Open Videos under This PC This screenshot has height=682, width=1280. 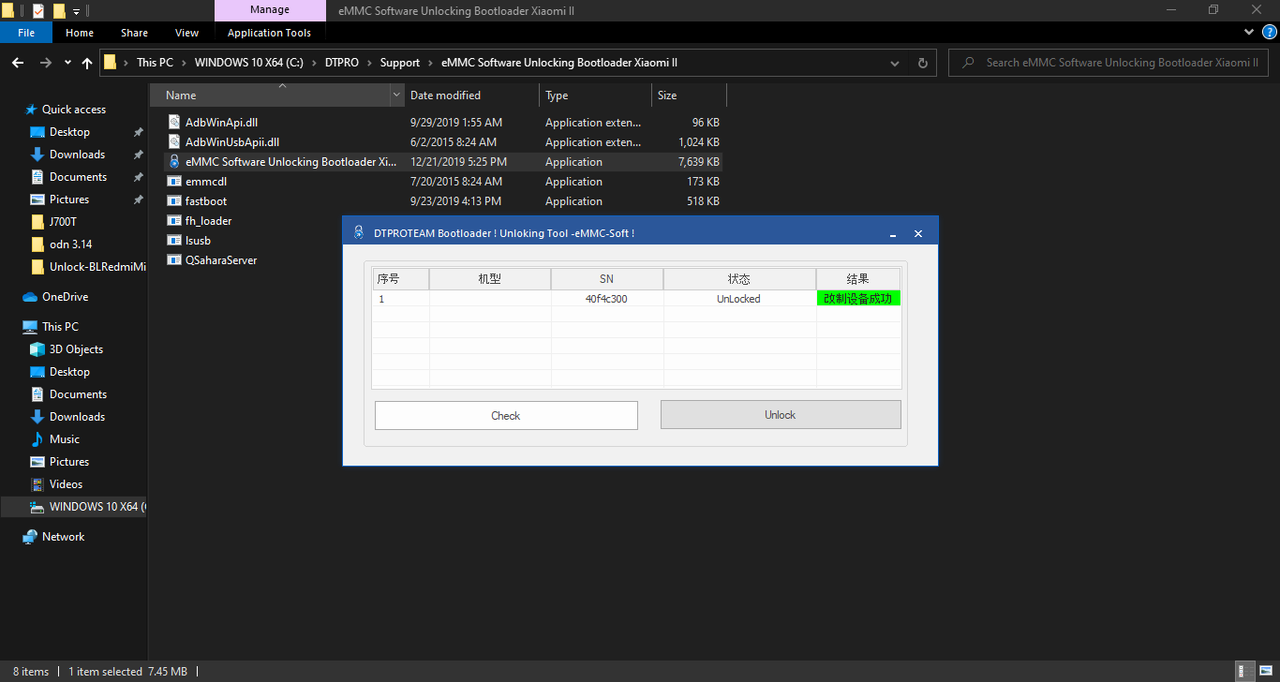point(66,484)
